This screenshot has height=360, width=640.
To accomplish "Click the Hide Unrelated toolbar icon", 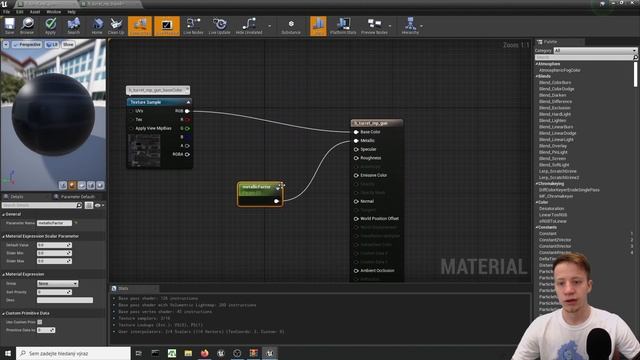I will pos(249,26).
